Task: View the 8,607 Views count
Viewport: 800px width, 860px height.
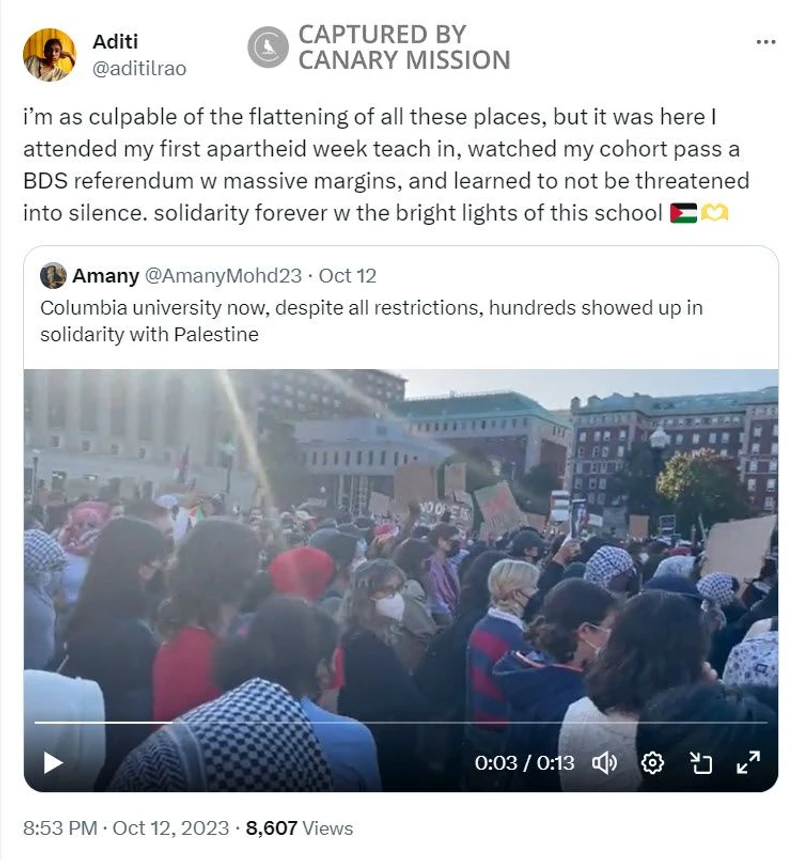Action: 299,828
